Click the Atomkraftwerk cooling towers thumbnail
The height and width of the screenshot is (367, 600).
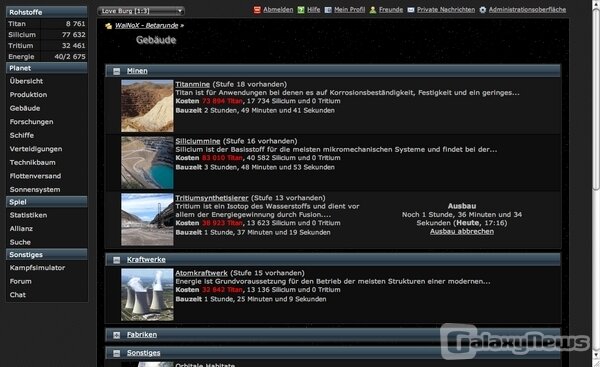tap(147, 295)
